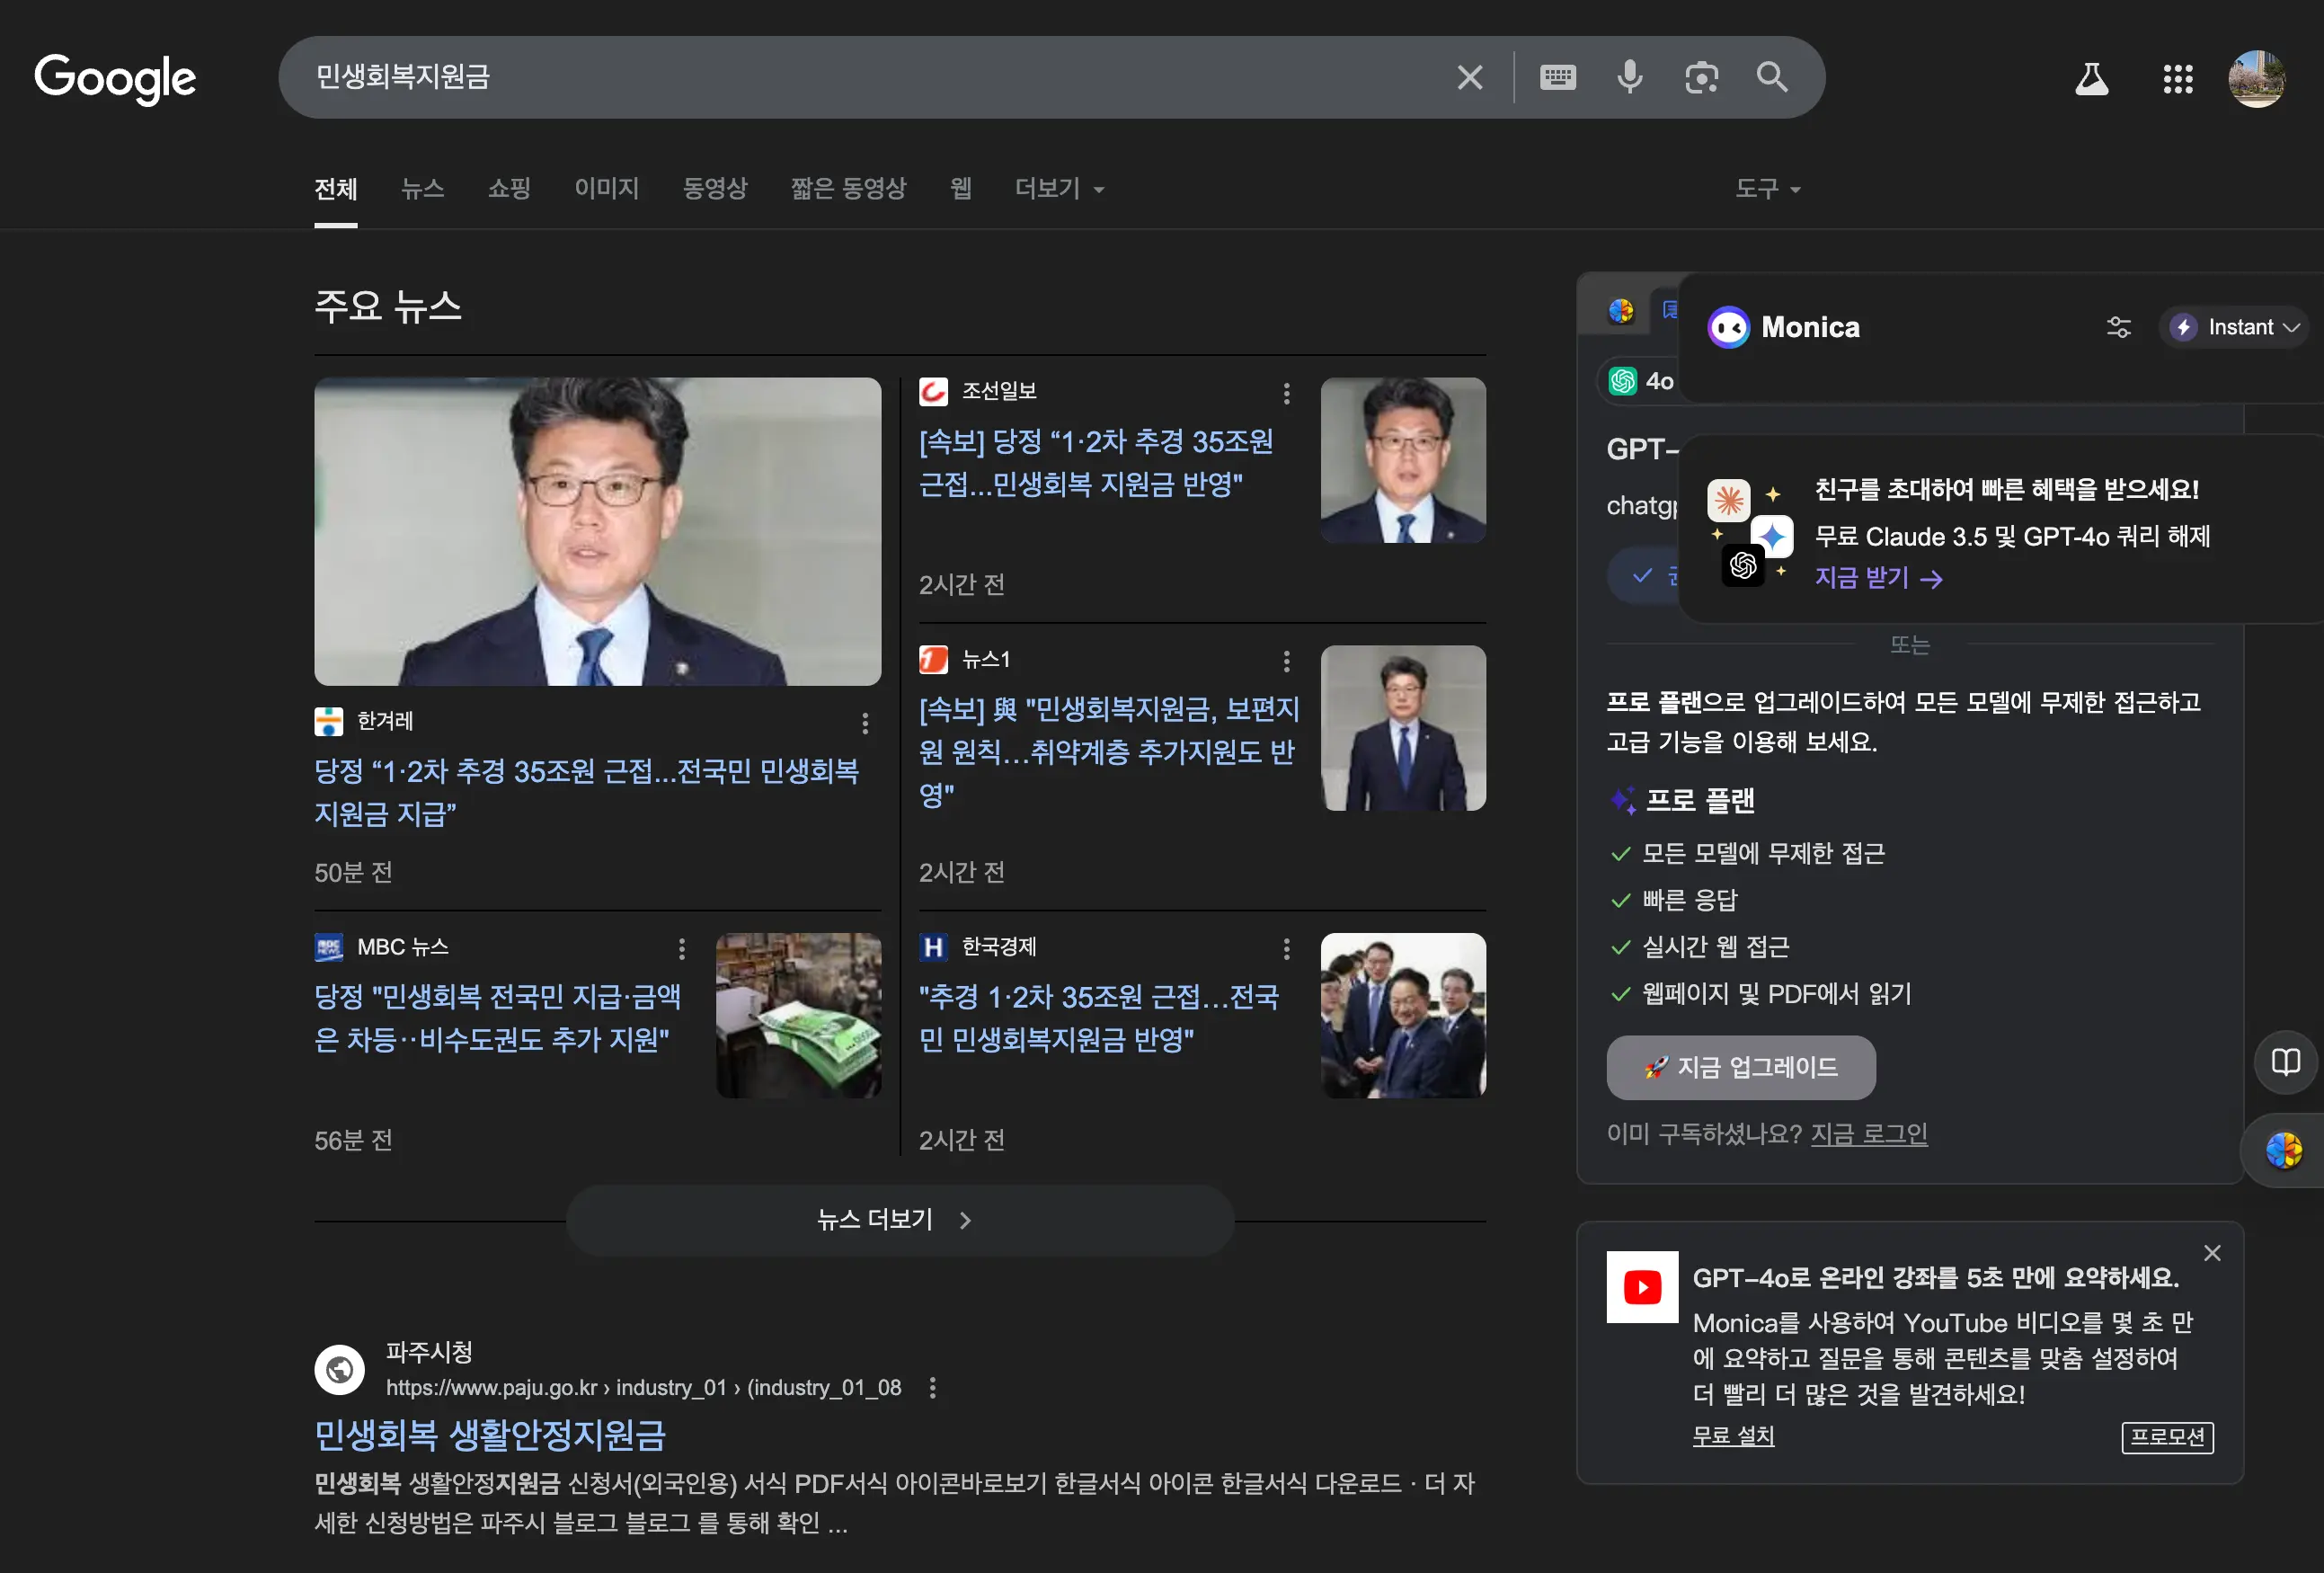2324x1573 pixels.
Task: Click 뉴스 더보기 button
Action: pos(900,1219)
